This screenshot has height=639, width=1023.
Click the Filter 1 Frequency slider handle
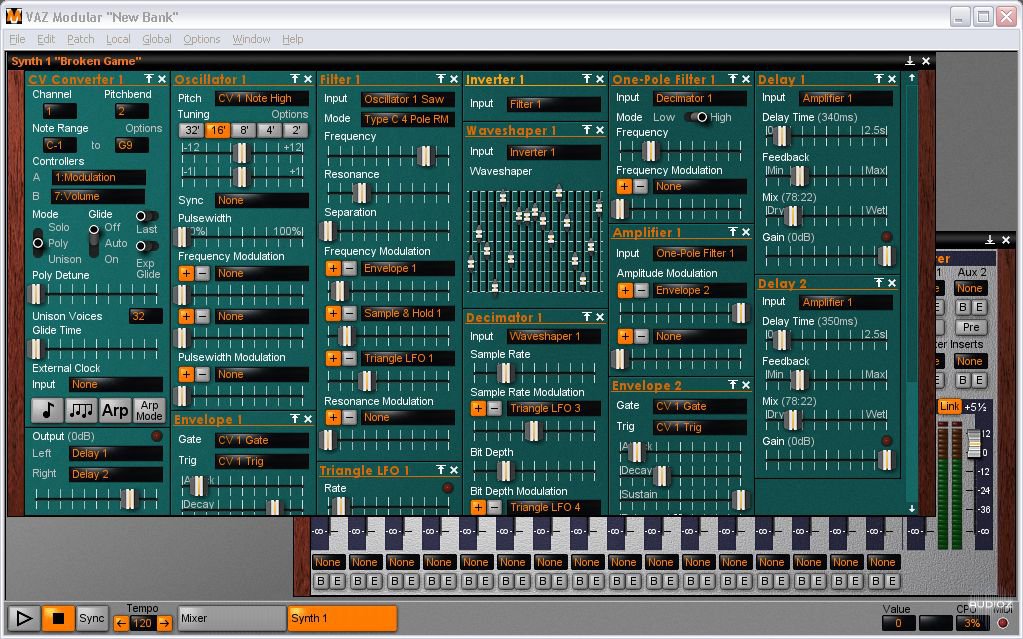tap(425, 155)
